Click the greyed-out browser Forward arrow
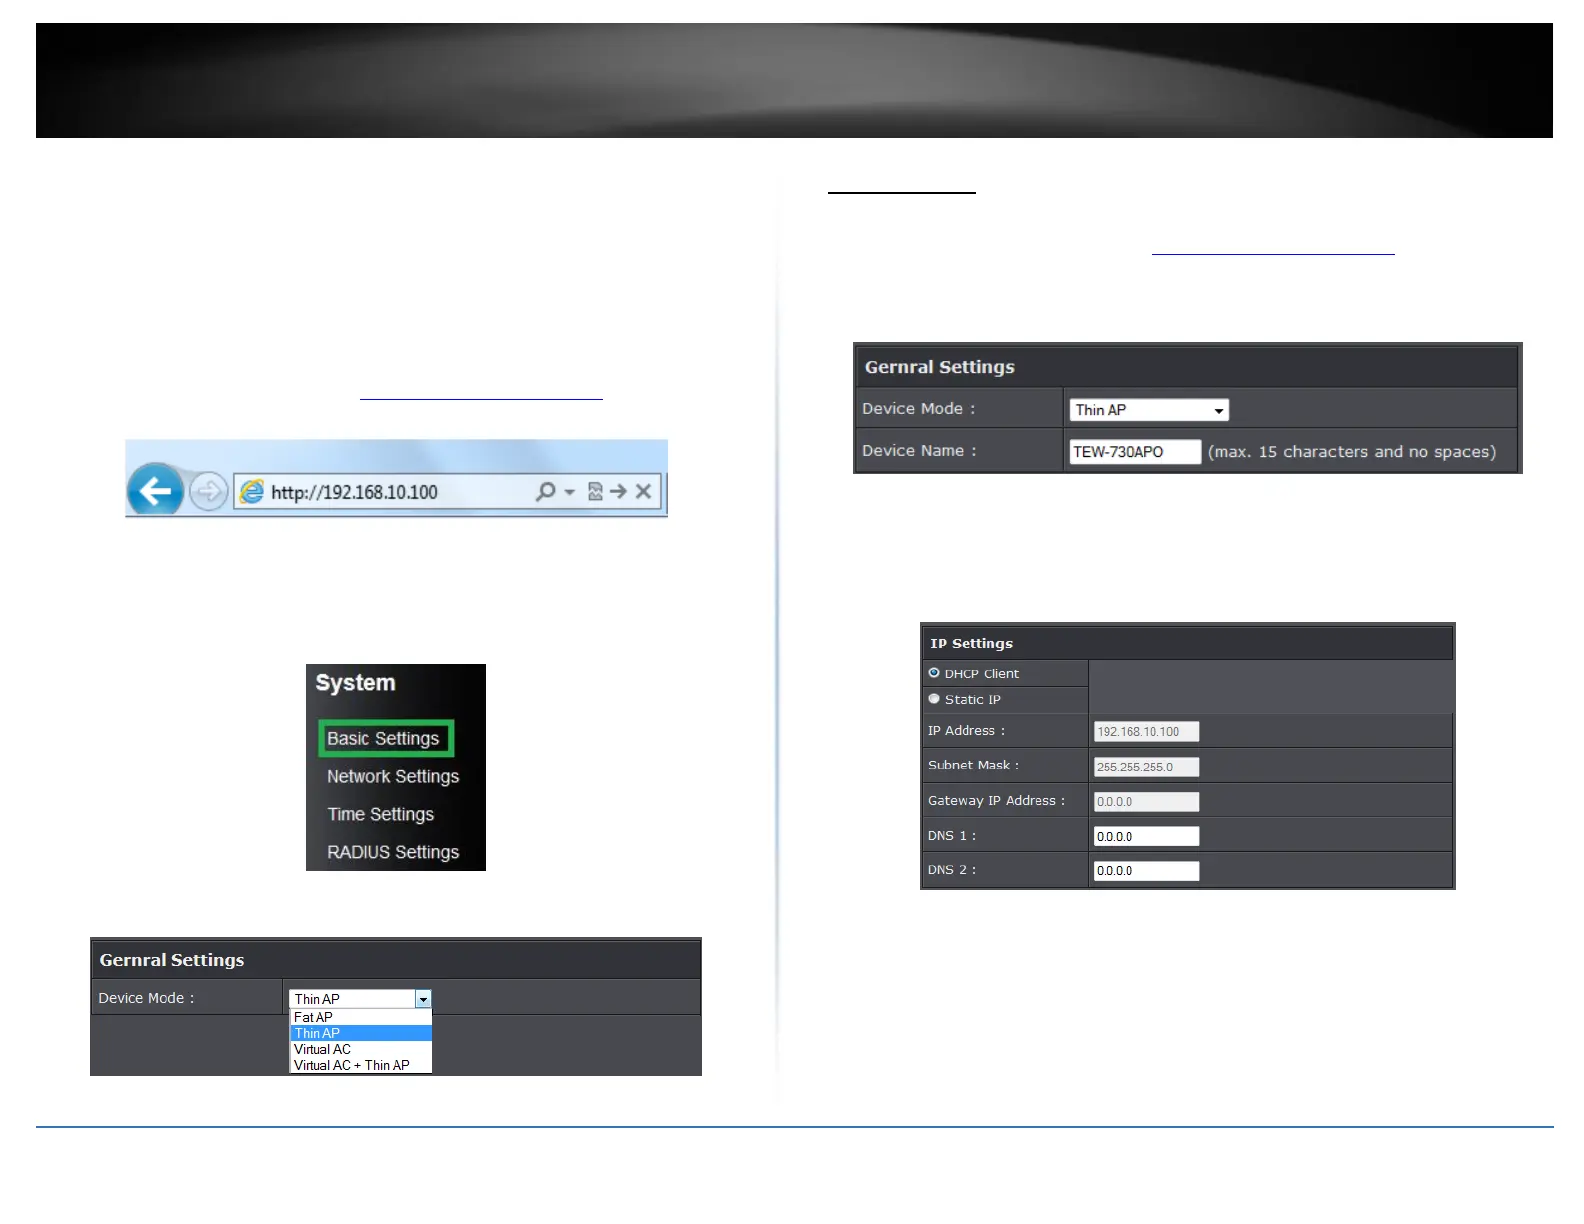1584x1224 pixels. click(x=209, y=491)
